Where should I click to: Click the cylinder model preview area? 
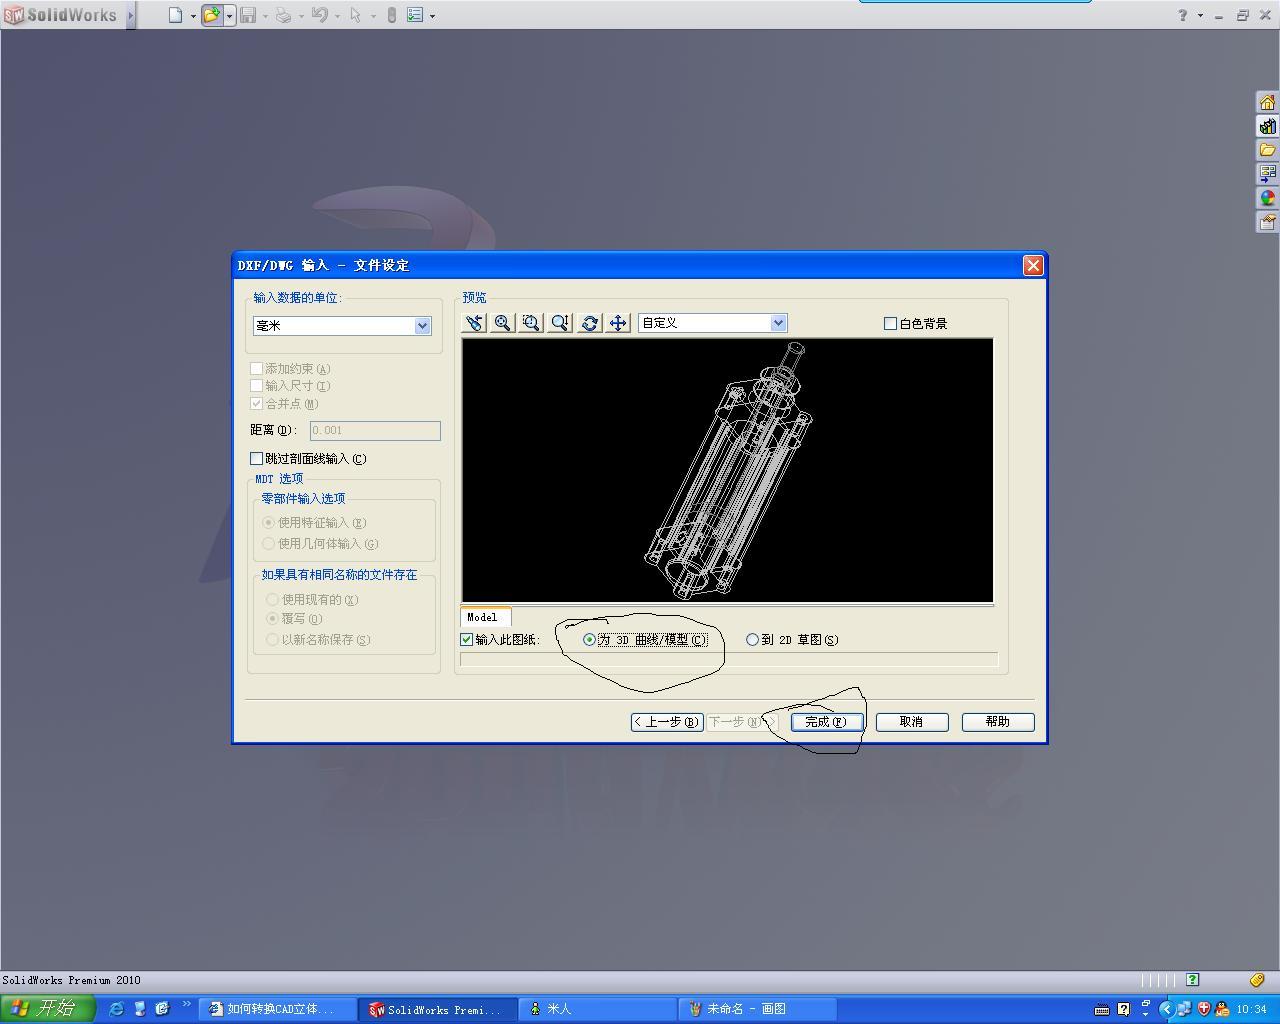727,470
